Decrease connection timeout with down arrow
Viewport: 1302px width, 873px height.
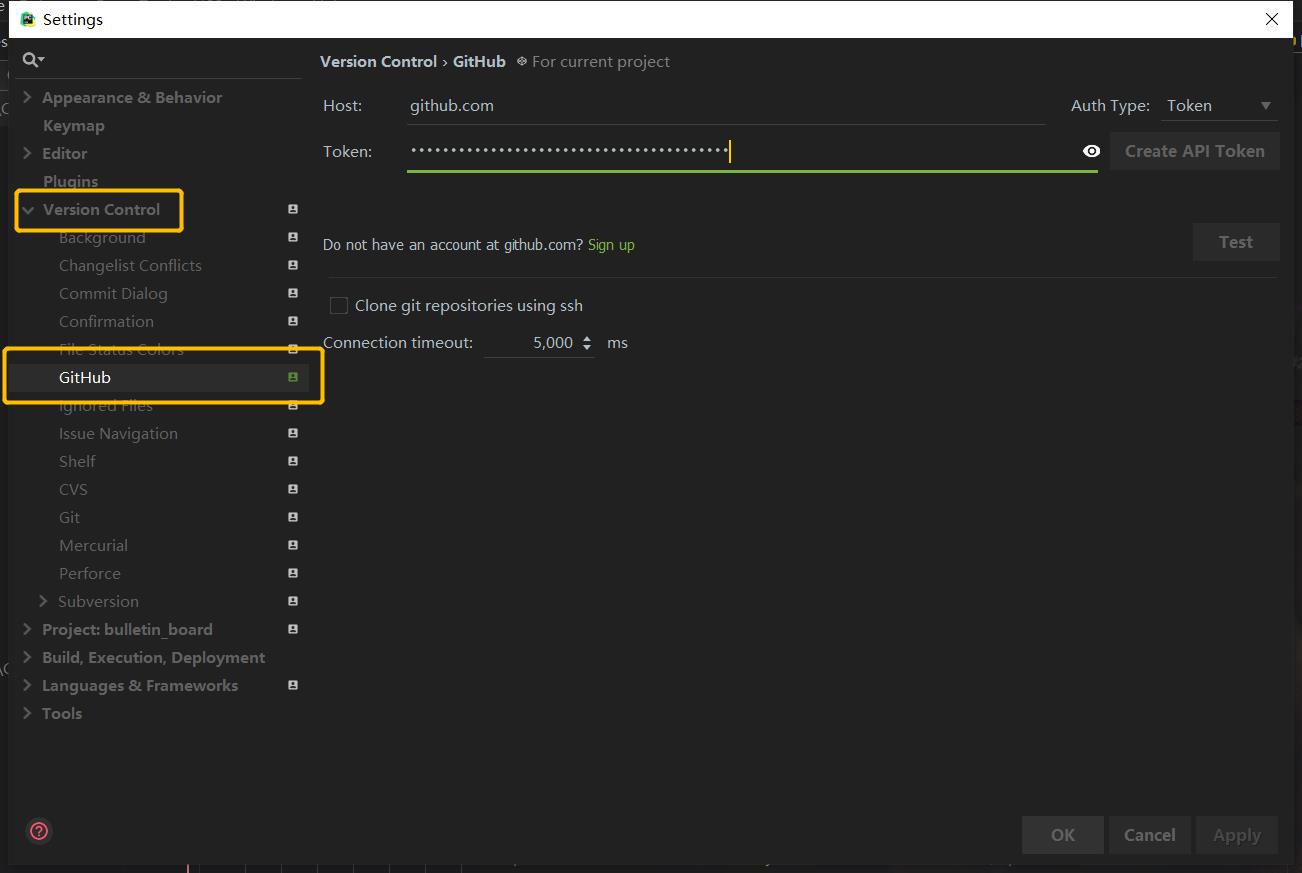click(x=587, y=348)
